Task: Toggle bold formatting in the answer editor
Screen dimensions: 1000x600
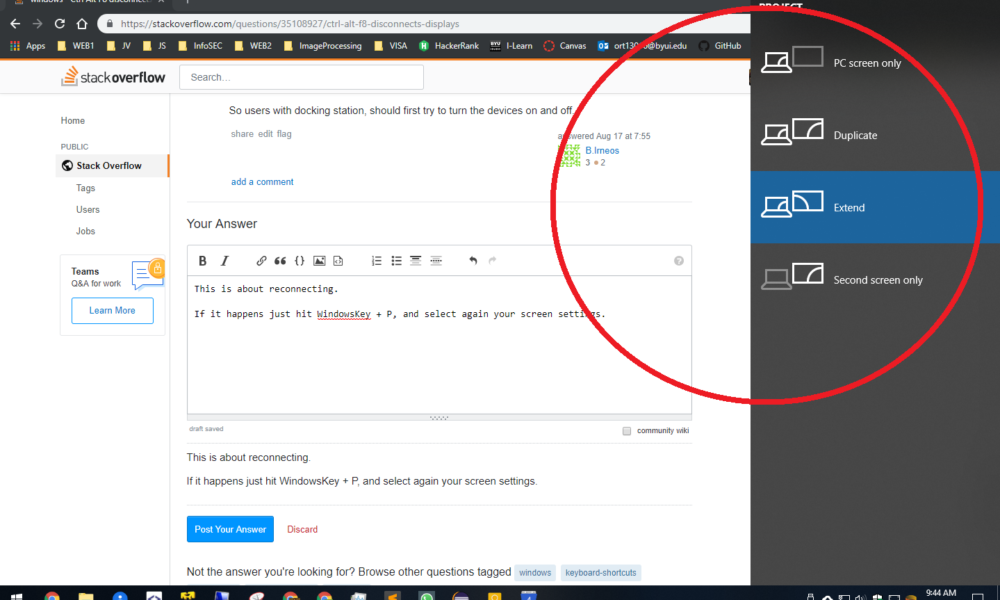Action: pyautogui.click(x=202, y=260)
